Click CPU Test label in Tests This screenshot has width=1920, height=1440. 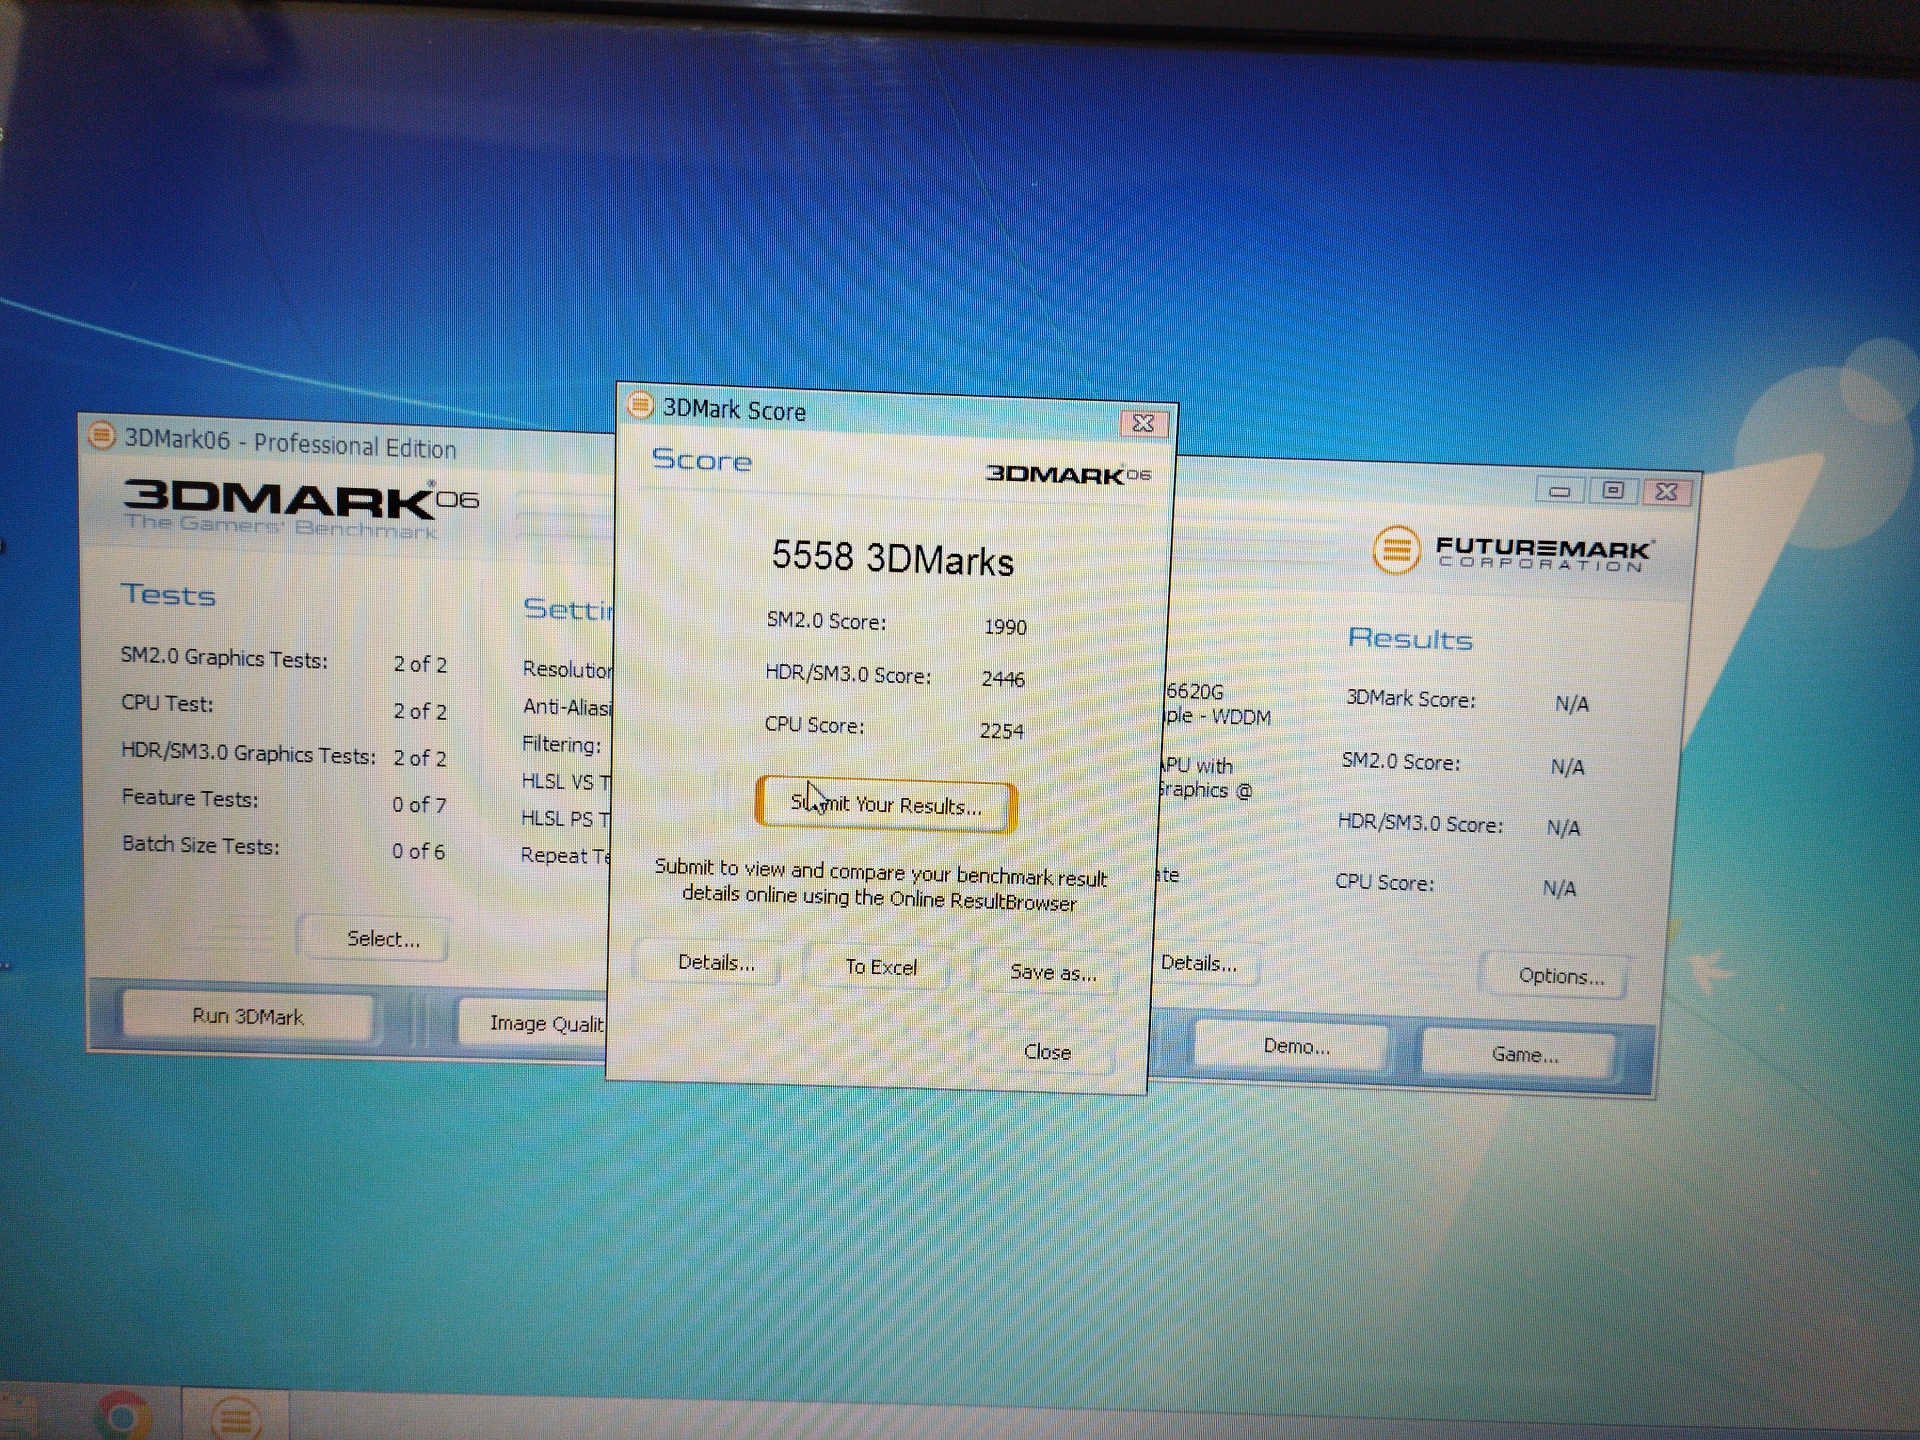tap(167, 704)
